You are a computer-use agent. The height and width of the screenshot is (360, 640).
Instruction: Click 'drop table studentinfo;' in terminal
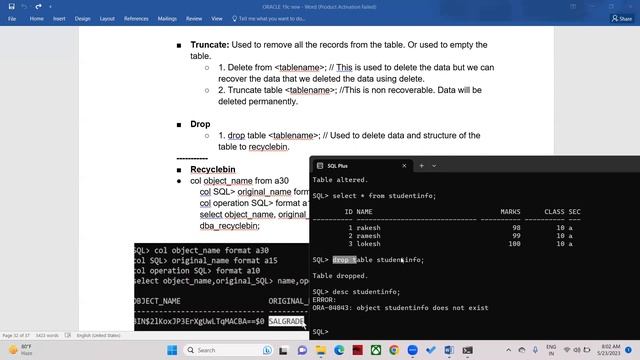378,260
